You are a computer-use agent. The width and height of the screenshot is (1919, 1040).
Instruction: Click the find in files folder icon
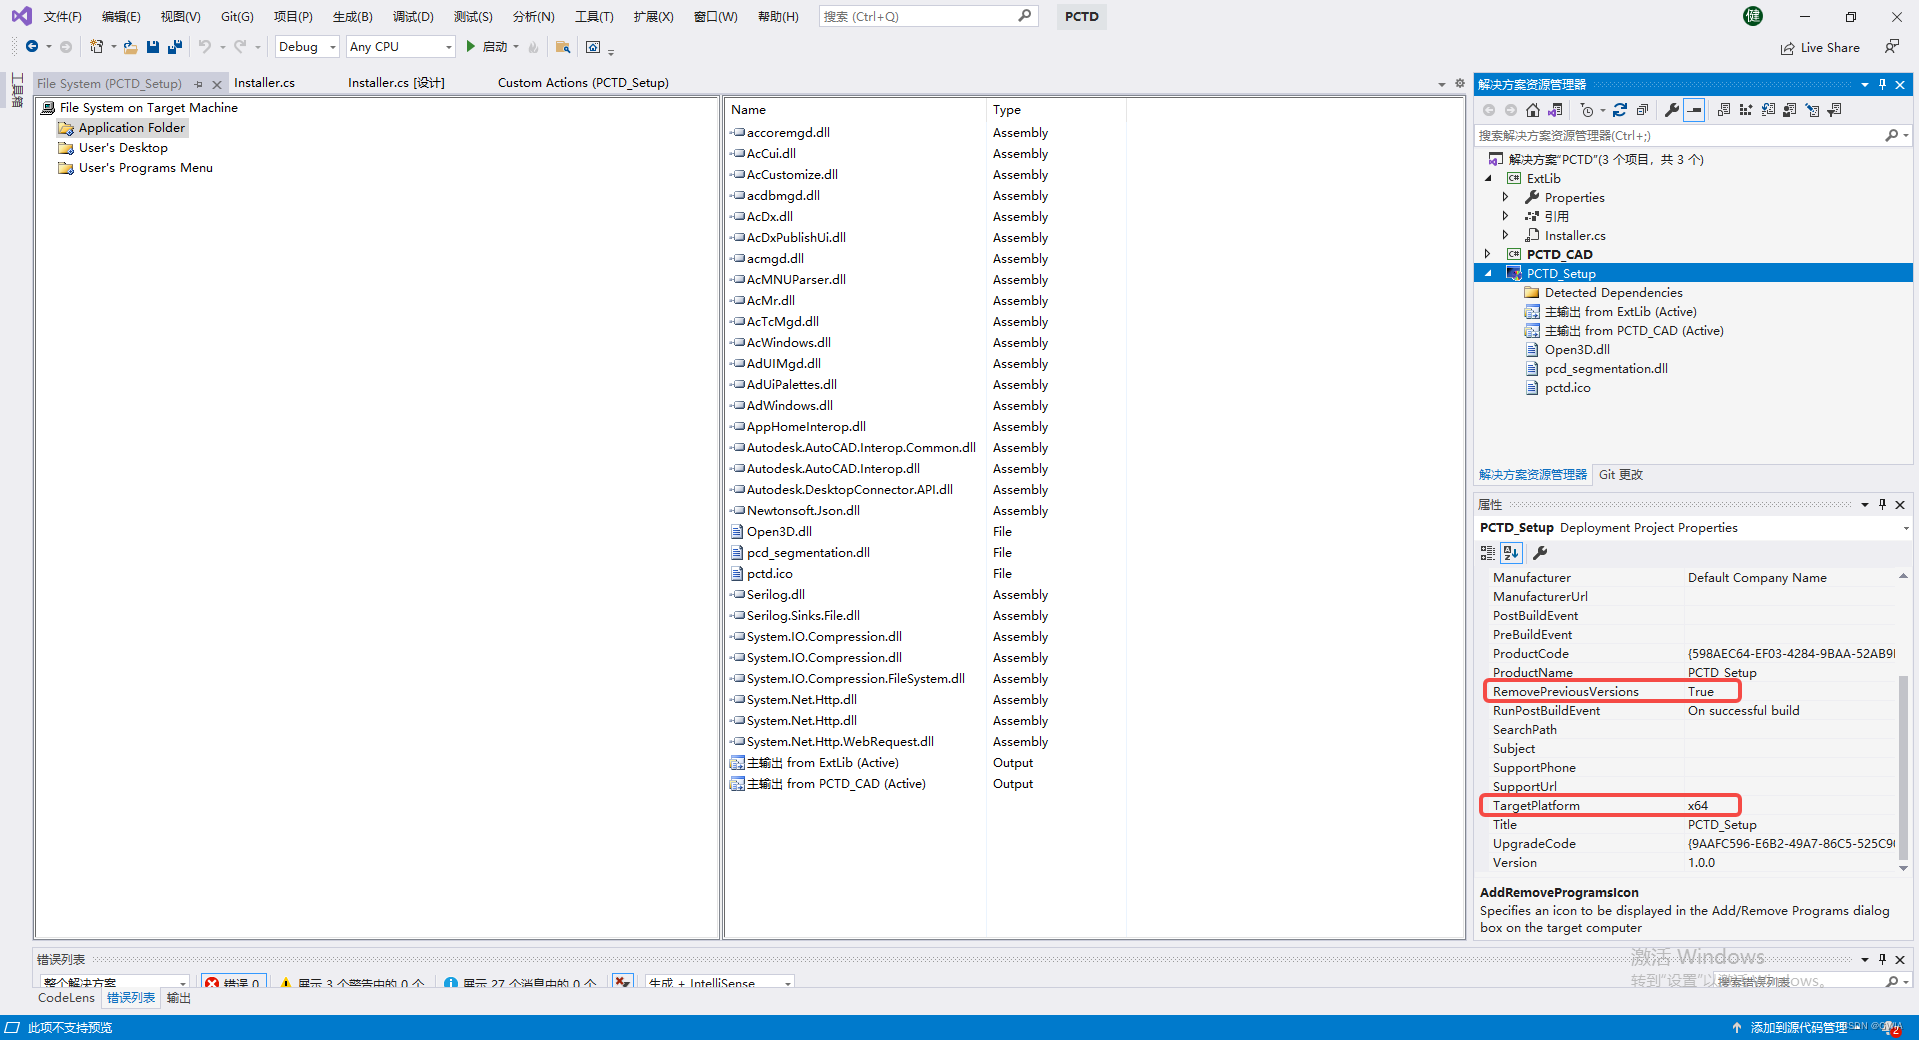pos(563,47)
